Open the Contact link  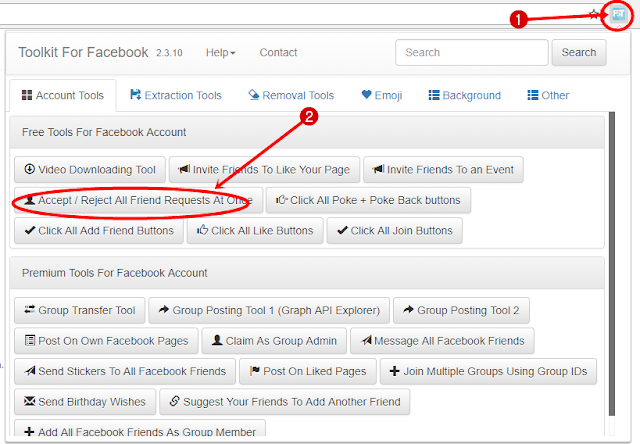click(278, 52)
